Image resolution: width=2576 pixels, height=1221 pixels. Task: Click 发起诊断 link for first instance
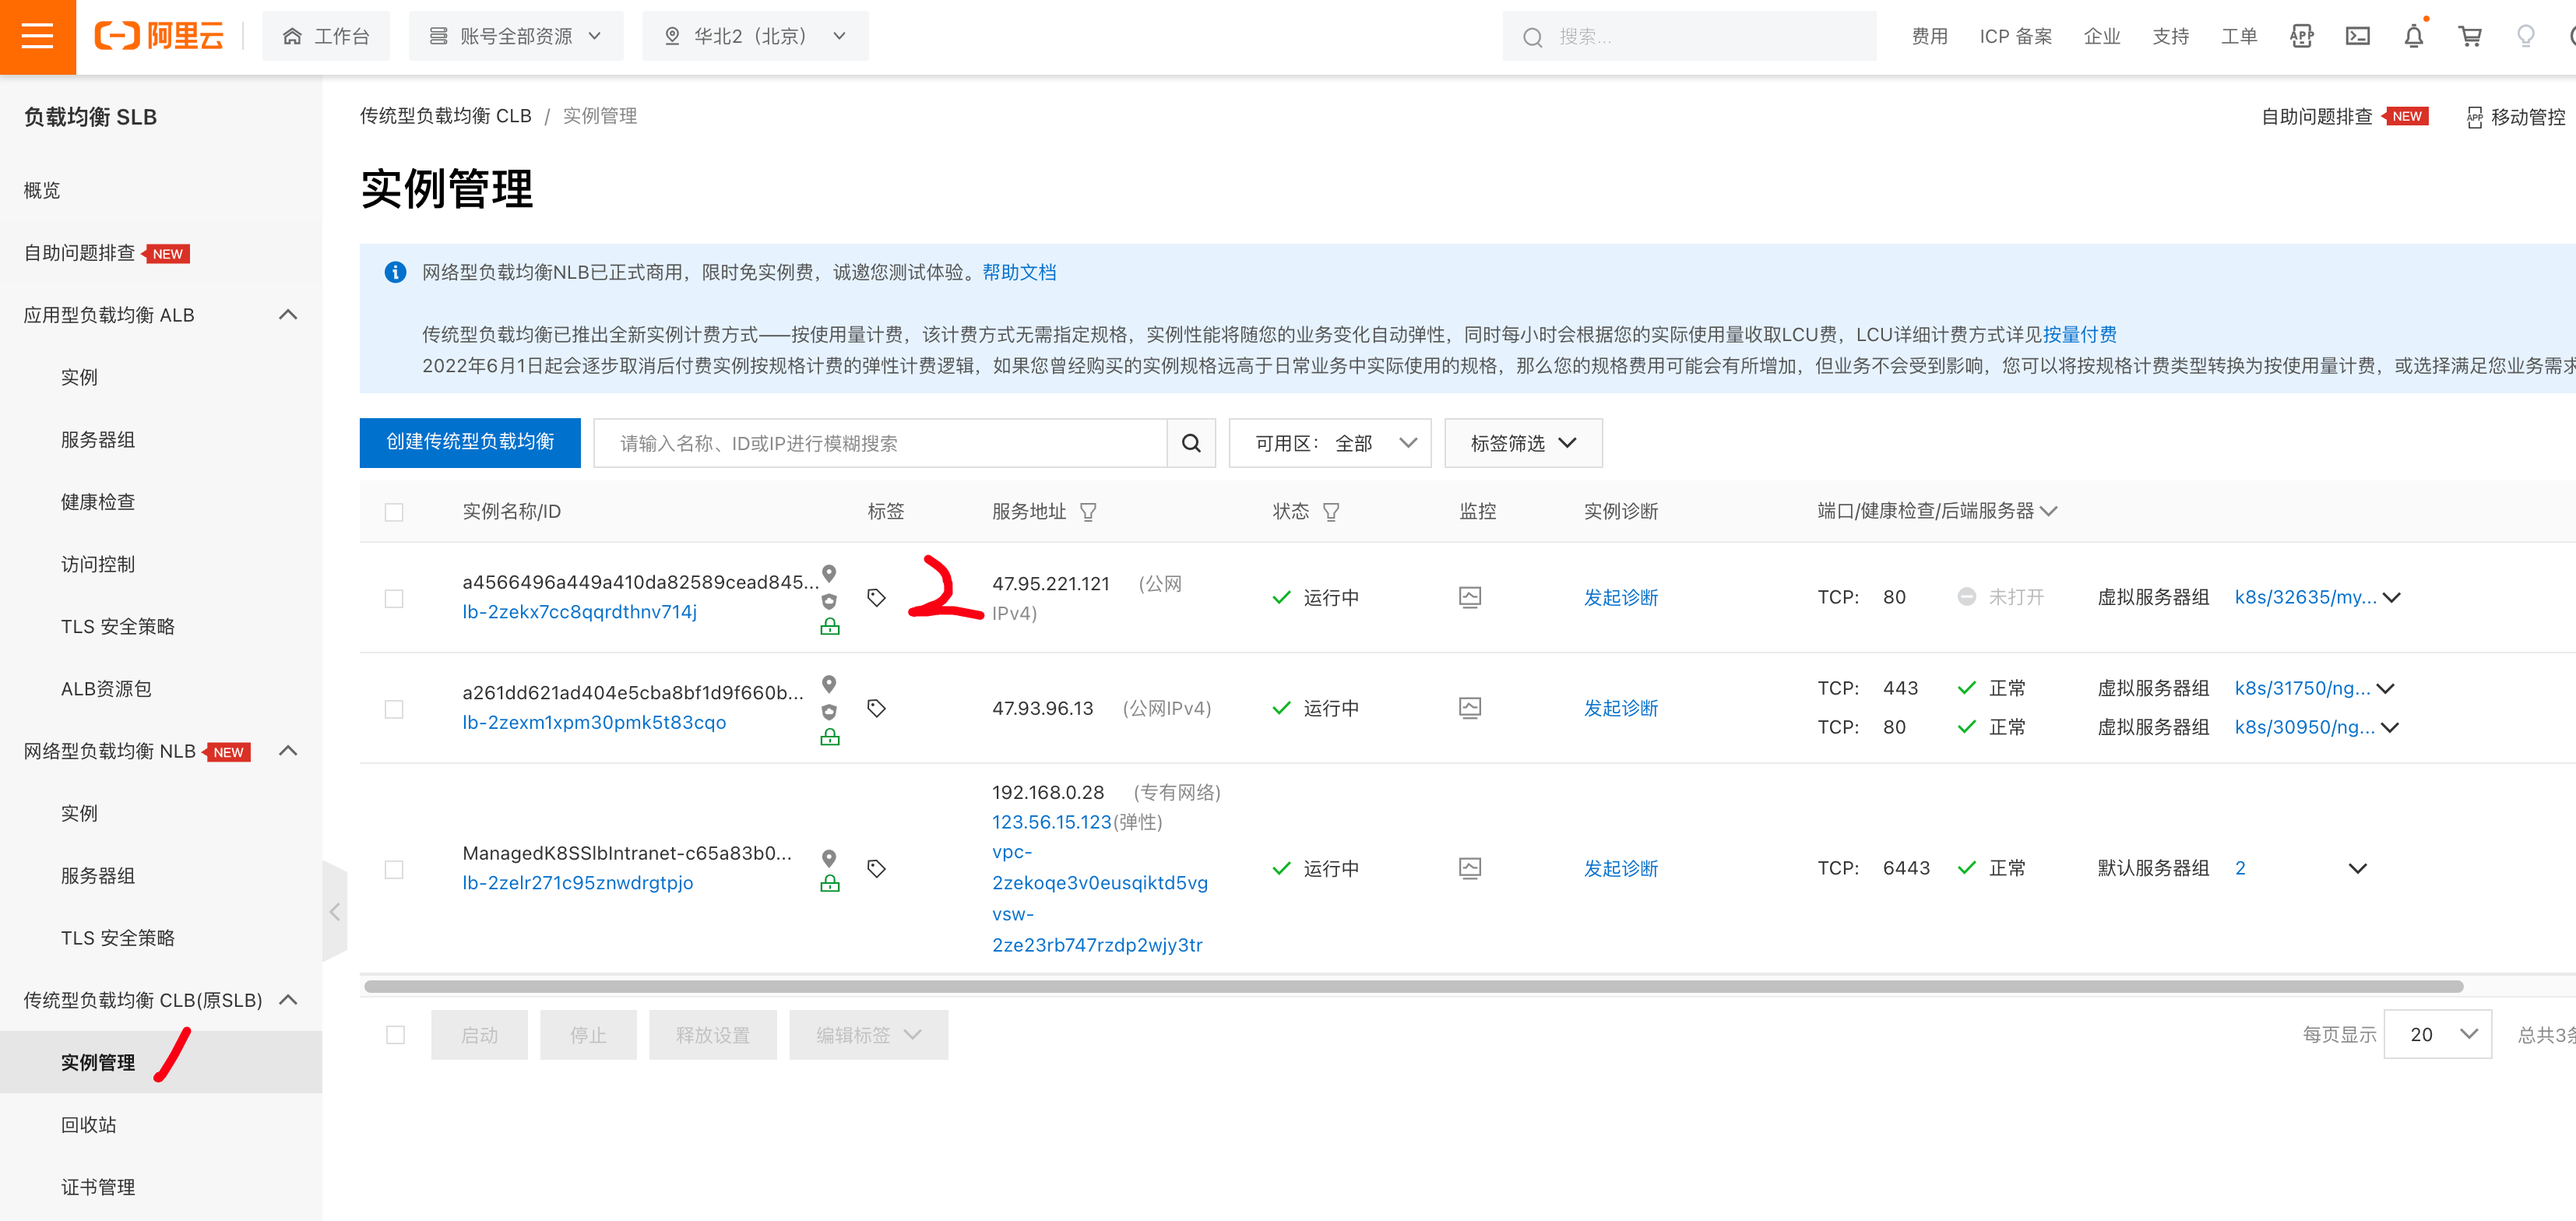(1620, 598)
